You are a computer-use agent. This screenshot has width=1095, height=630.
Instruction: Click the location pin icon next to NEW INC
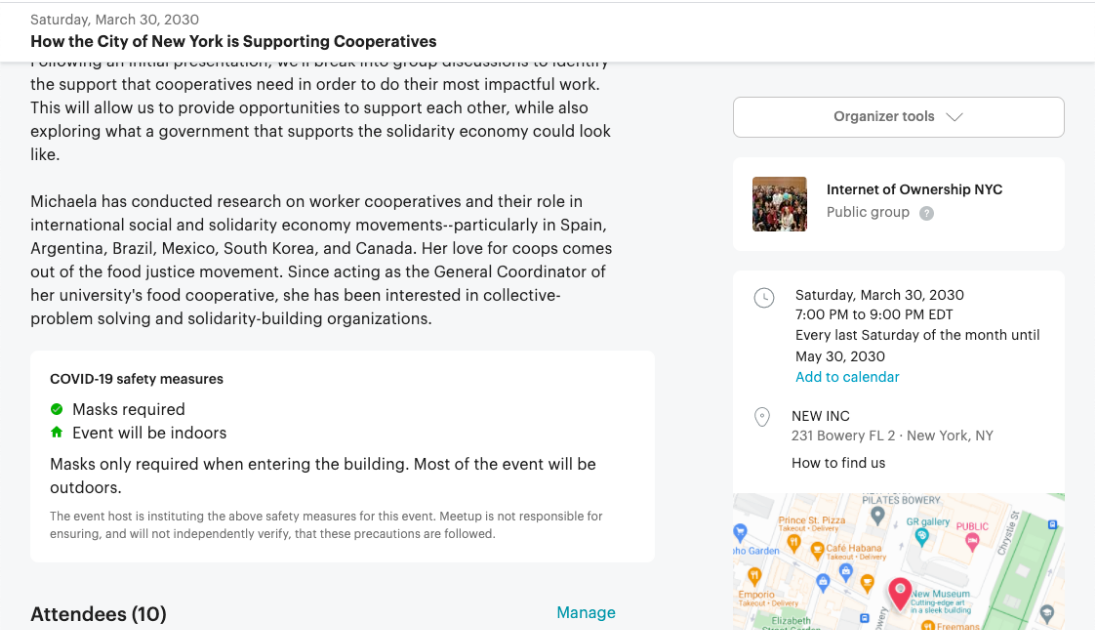(762, 417)
